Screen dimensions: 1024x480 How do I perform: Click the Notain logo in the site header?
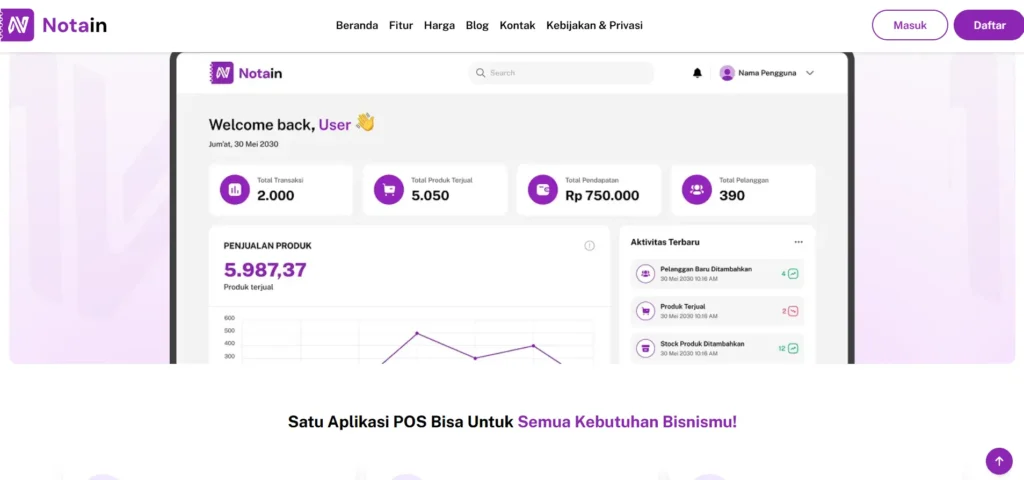point(55,25)
